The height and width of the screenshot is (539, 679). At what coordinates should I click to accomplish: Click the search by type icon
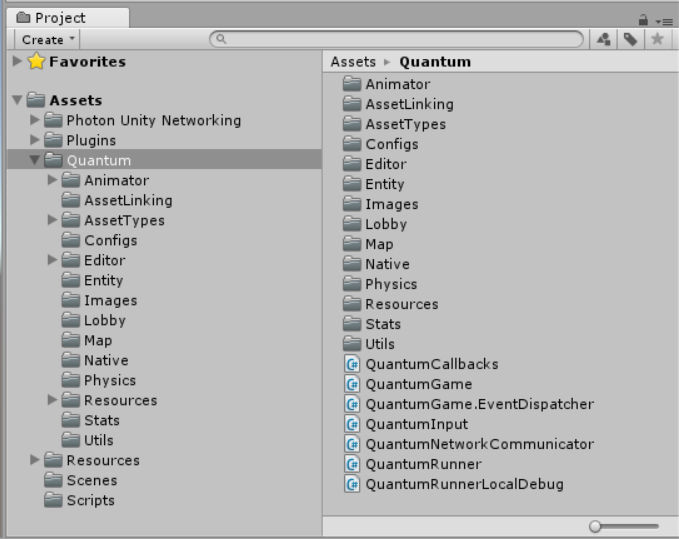tap(604, 39)
